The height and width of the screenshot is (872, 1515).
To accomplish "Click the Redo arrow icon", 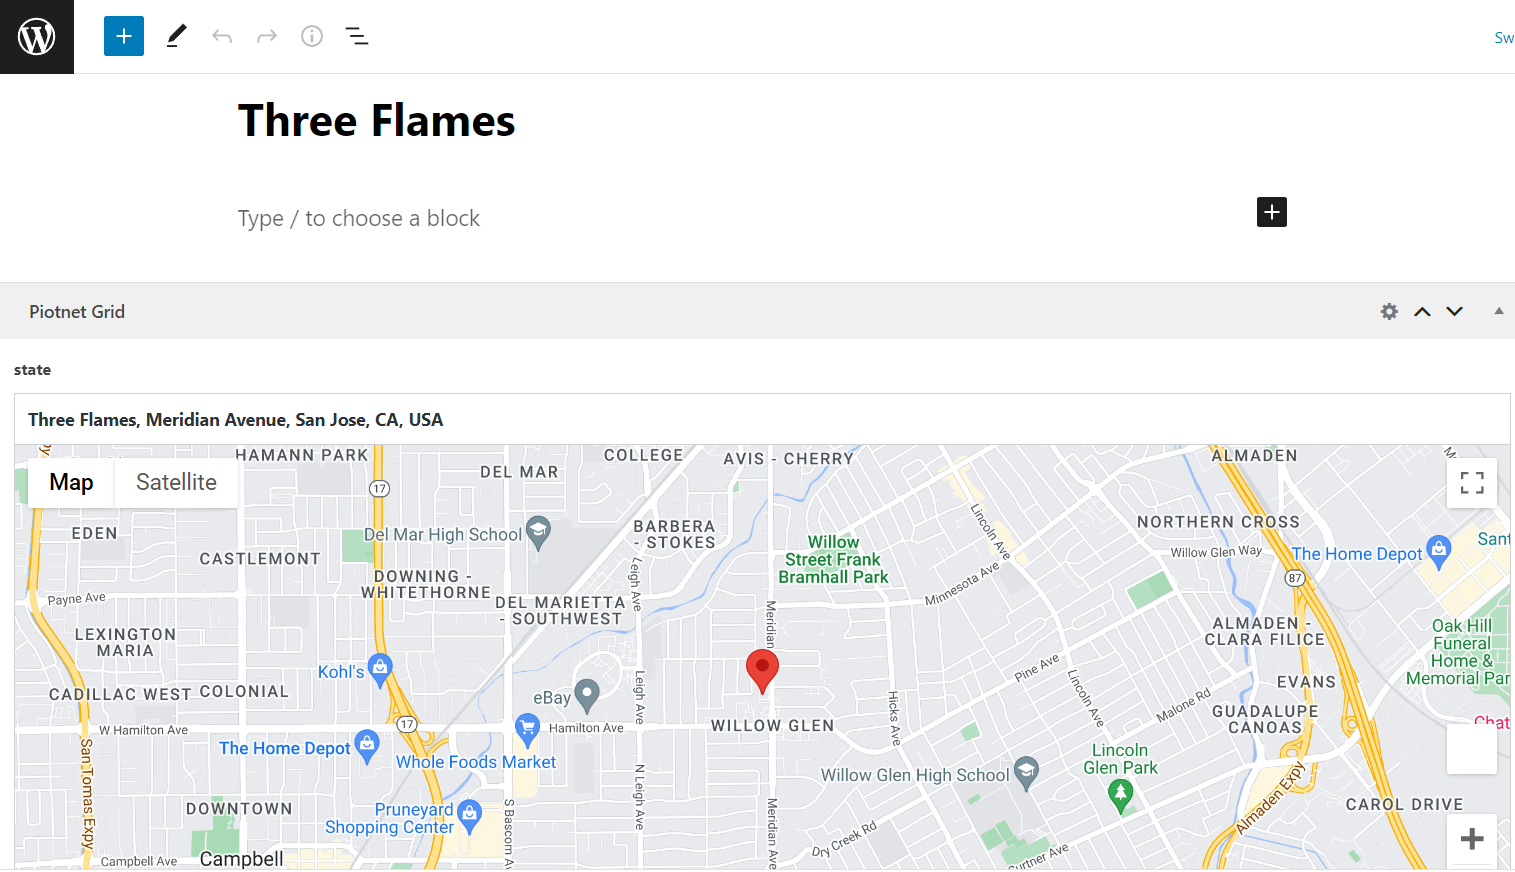I will point(266,36).
